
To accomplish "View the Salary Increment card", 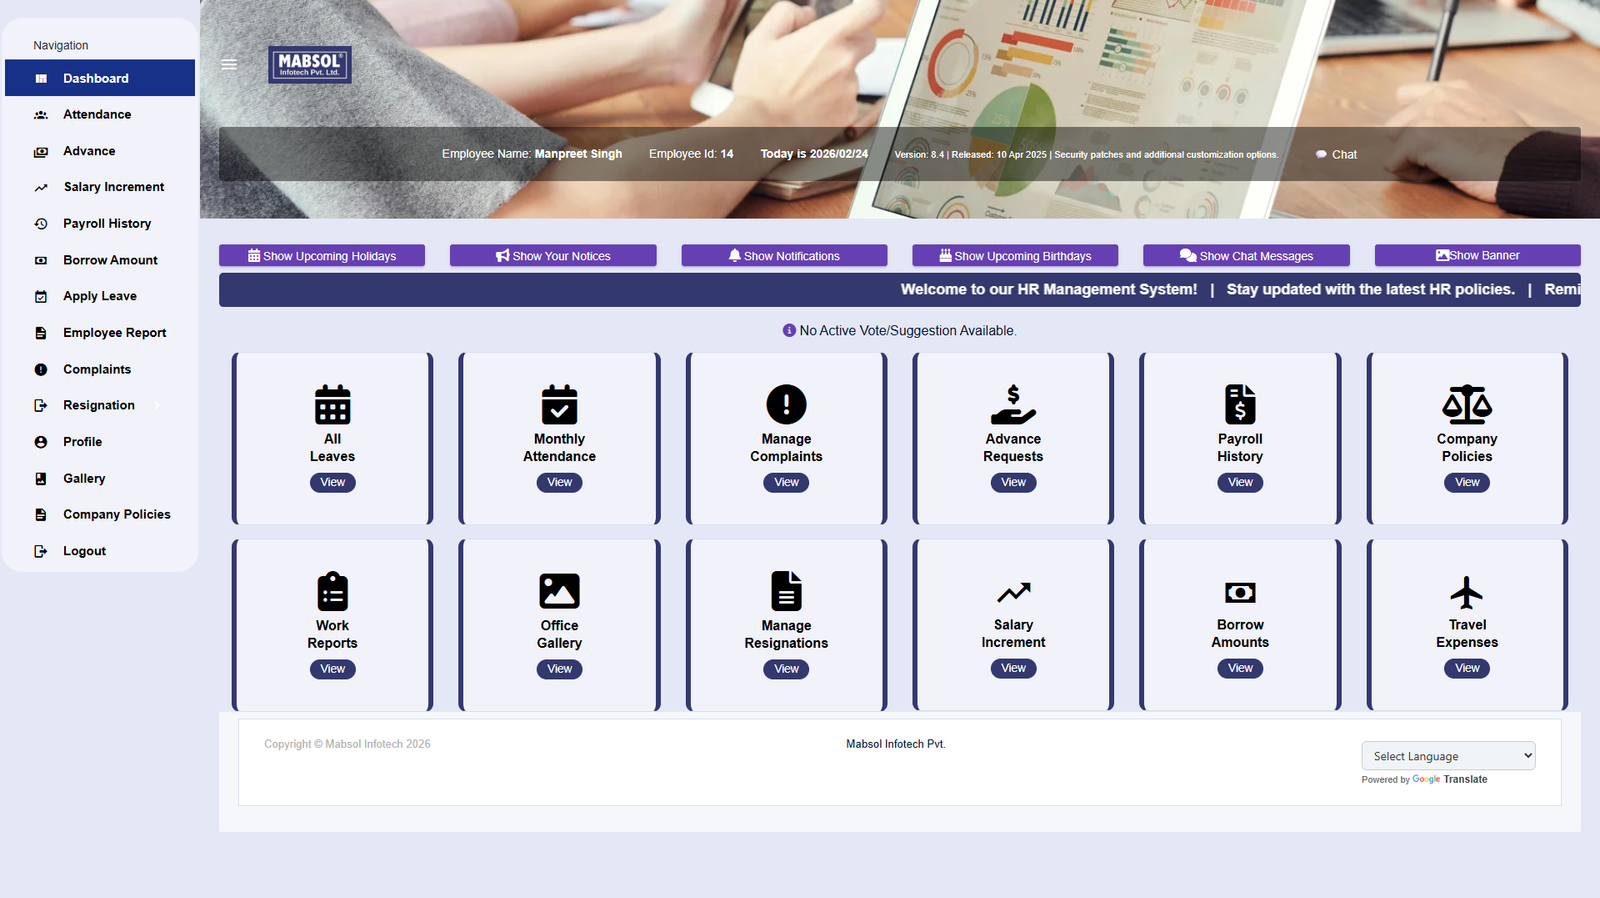I will pos(1013,668).
